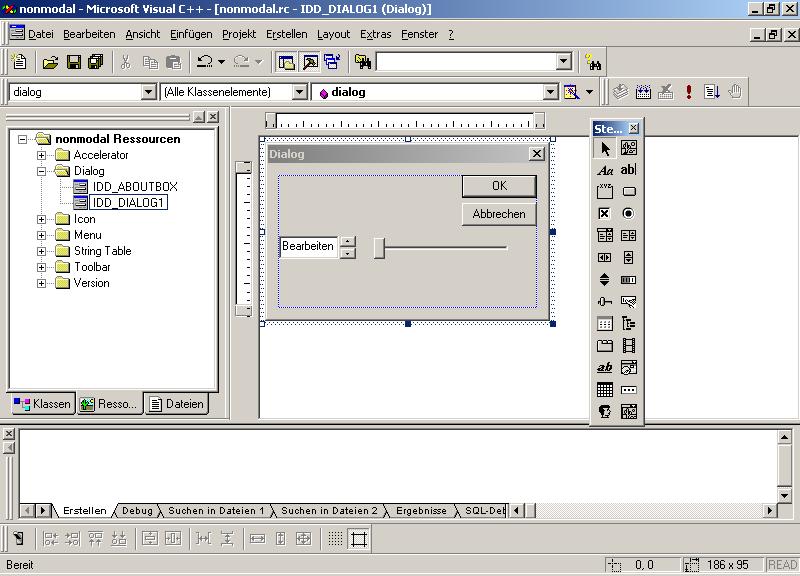Pick the Check Box control tool

coord(605,213)
